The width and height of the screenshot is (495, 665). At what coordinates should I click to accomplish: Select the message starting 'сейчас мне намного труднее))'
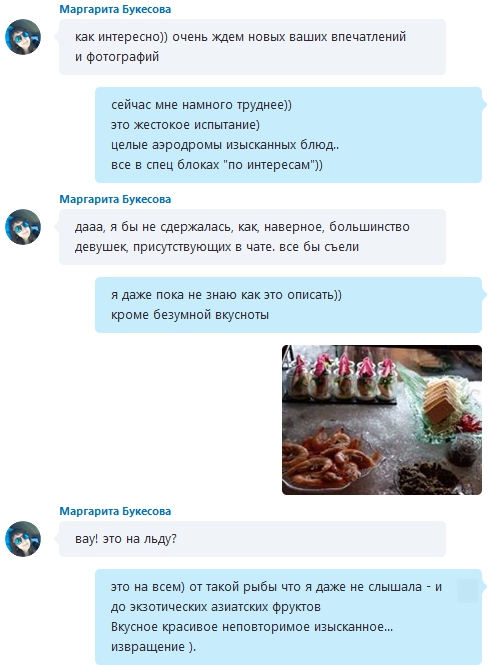(288, 135)
